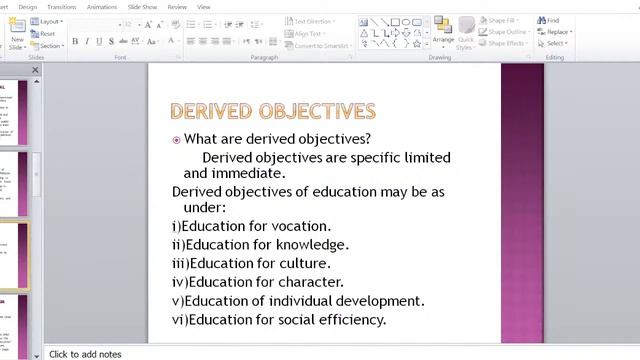Click the notes field 'Click to add notes'
The height and width of the screenshot is (360, 640).
pyautogui.click(x=85, y=354)
